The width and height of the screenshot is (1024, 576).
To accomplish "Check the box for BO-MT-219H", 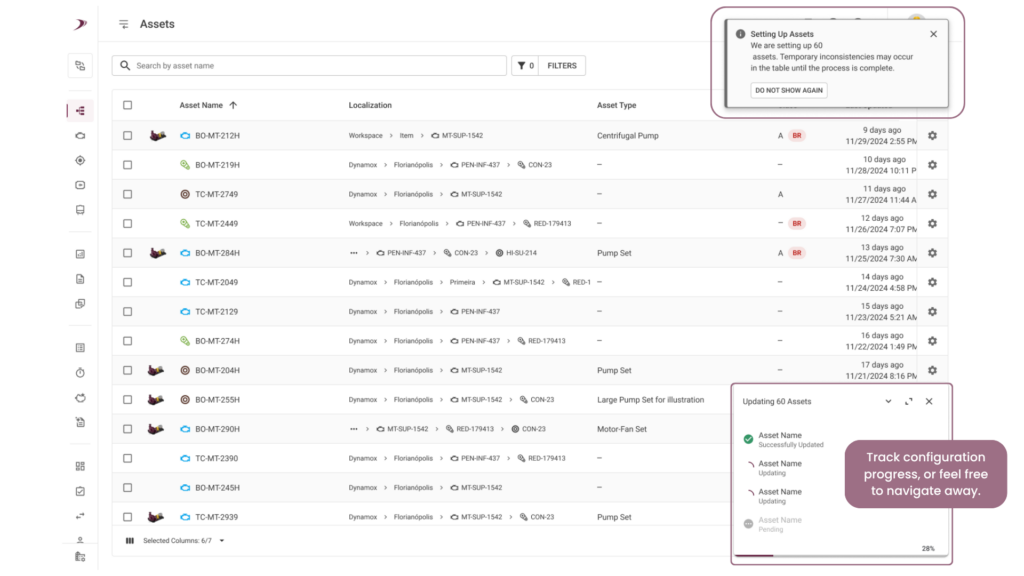I will click(x=127, y=165).
